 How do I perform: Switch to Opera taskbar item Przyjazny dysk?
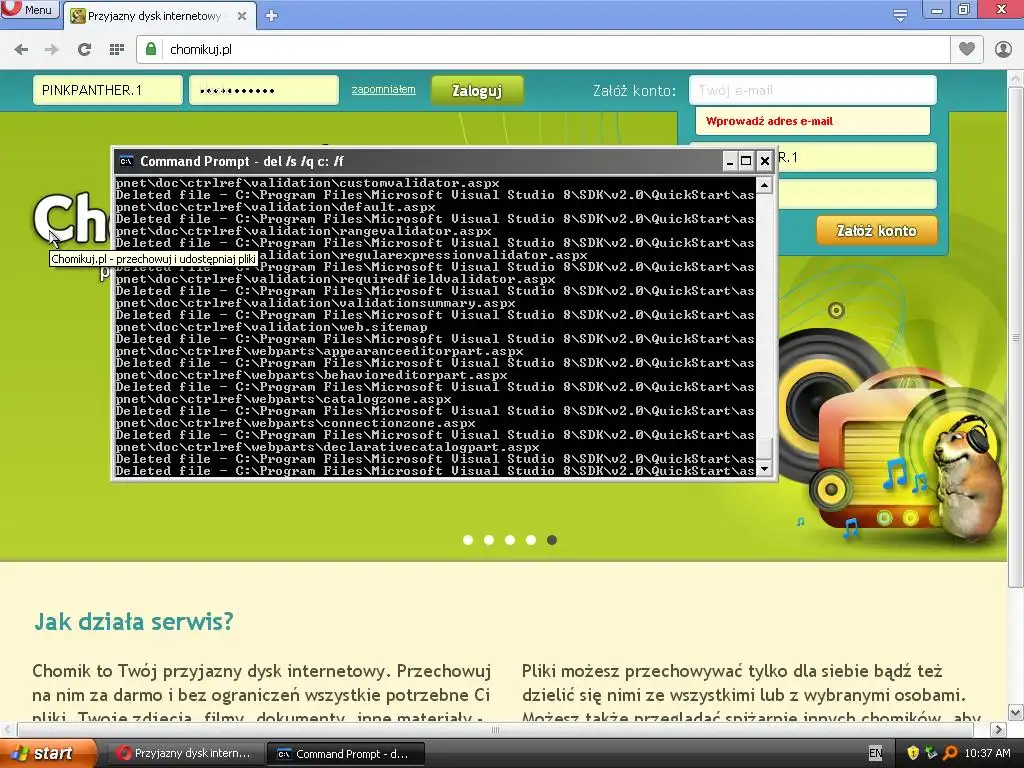tap(184, 753)
